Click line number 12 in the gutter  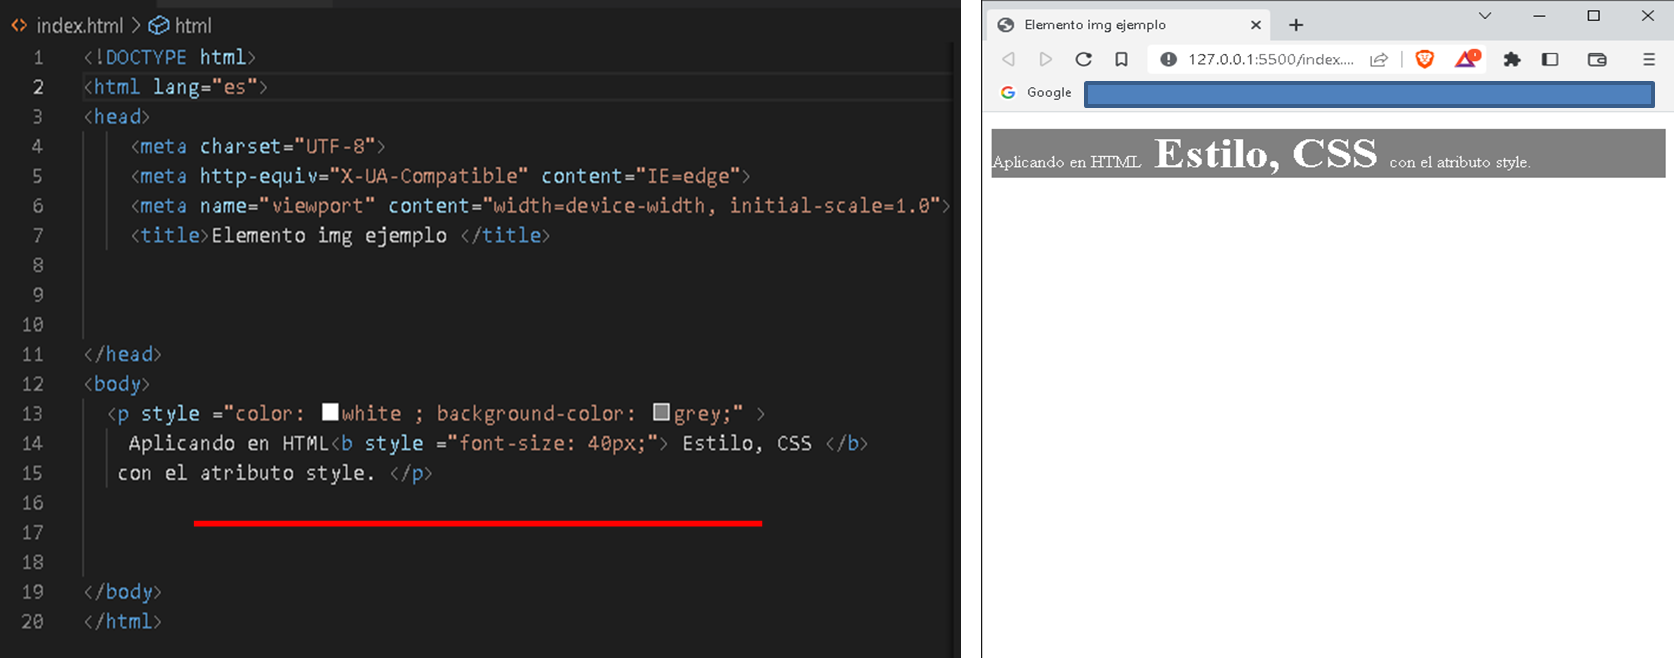point(32,384)
